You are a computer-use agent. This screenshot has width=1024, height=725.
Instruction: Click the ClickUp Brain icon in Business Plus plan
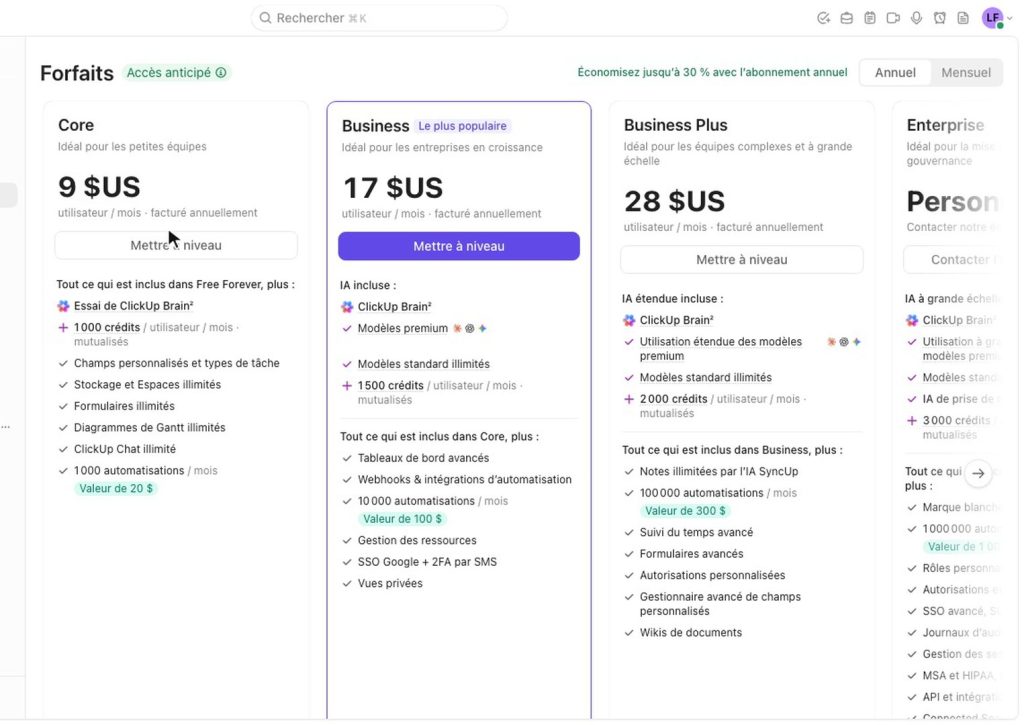click(629, 320)
